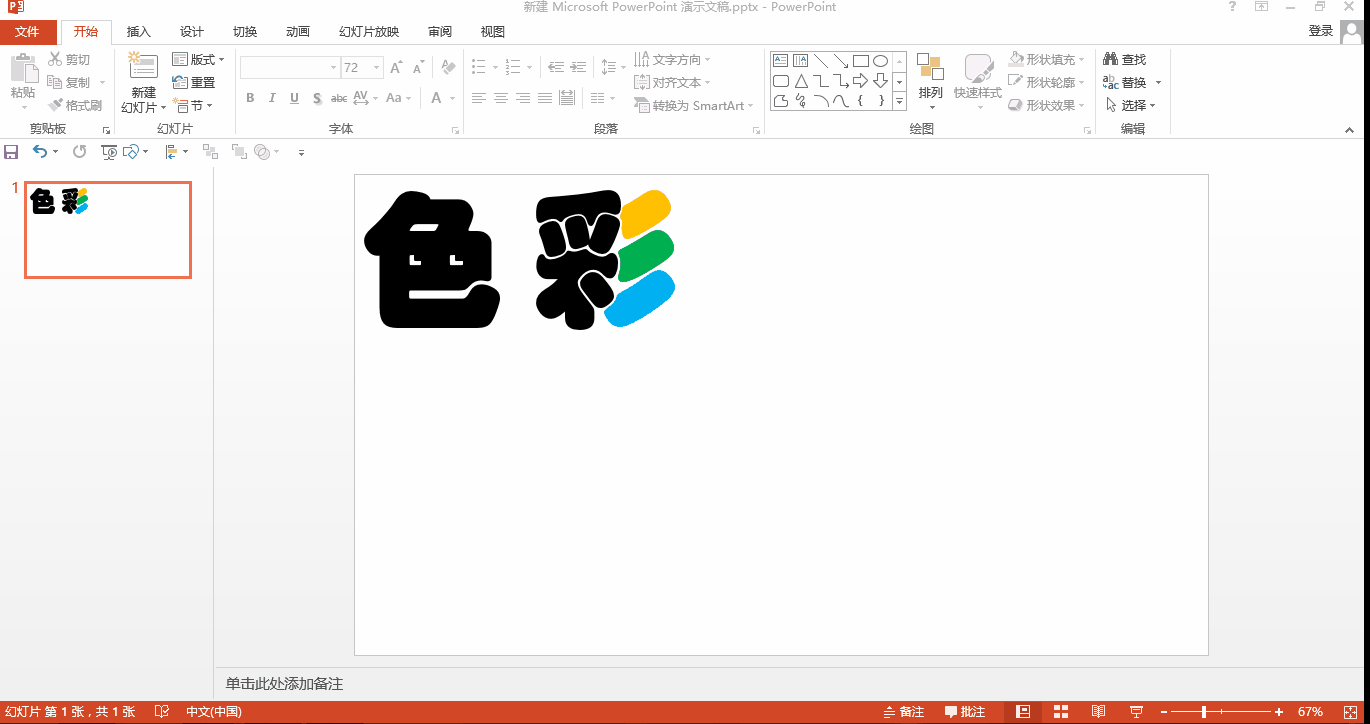Switch to slide sorter view
The image size is (1370, 724).
[x=1060, y=711]
